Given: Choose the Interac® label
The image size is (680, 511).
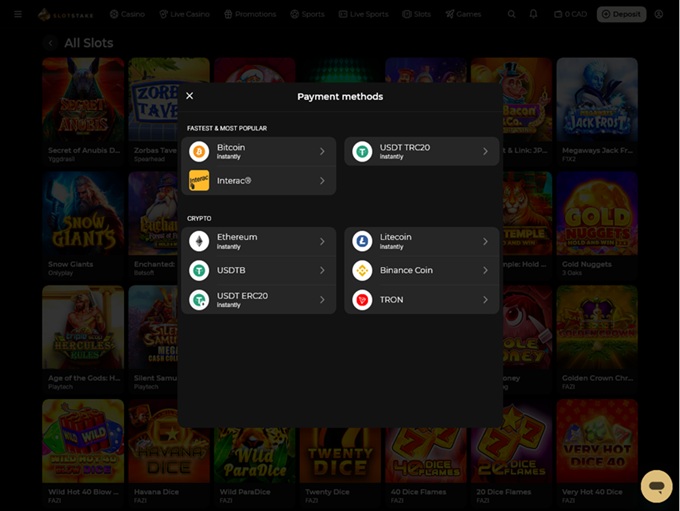Looking at the screenshot, I should [234, 180].
